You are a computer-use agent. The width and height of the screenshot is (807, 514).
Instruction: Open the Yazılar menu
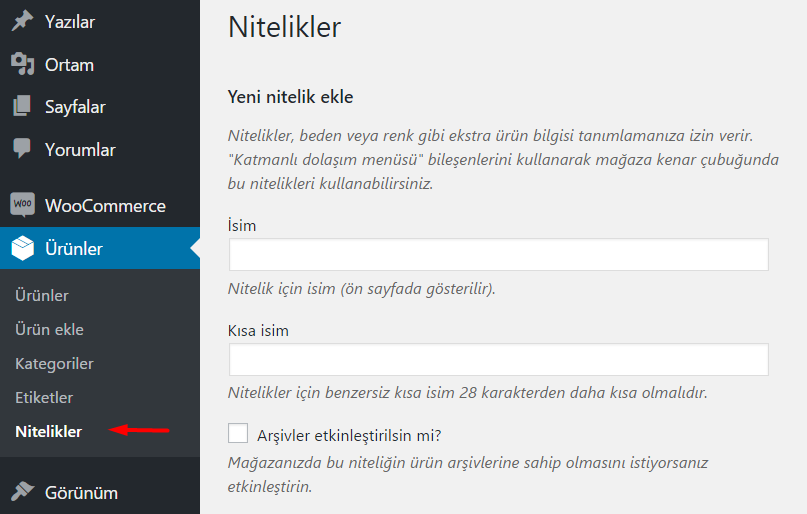point(70,22)
